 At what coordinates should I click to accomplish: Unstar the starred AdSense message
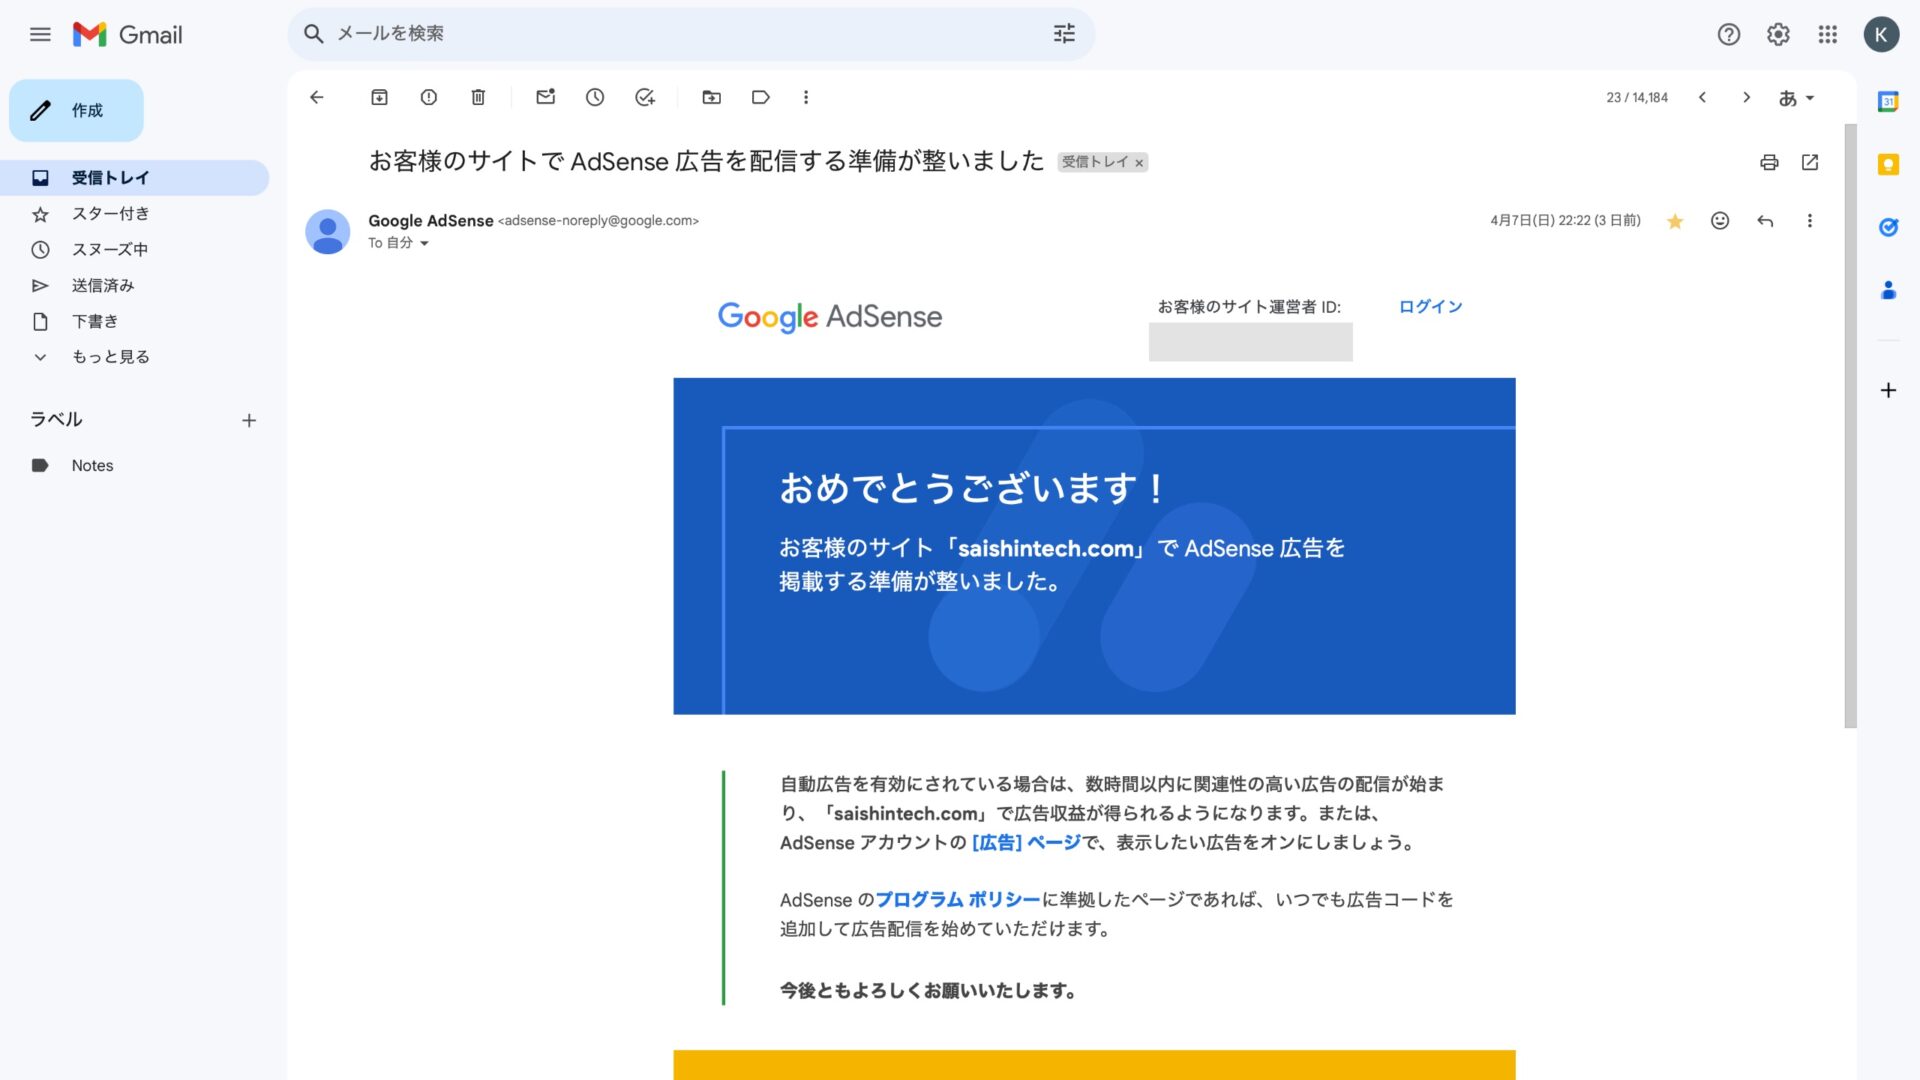pos(1675,221)
